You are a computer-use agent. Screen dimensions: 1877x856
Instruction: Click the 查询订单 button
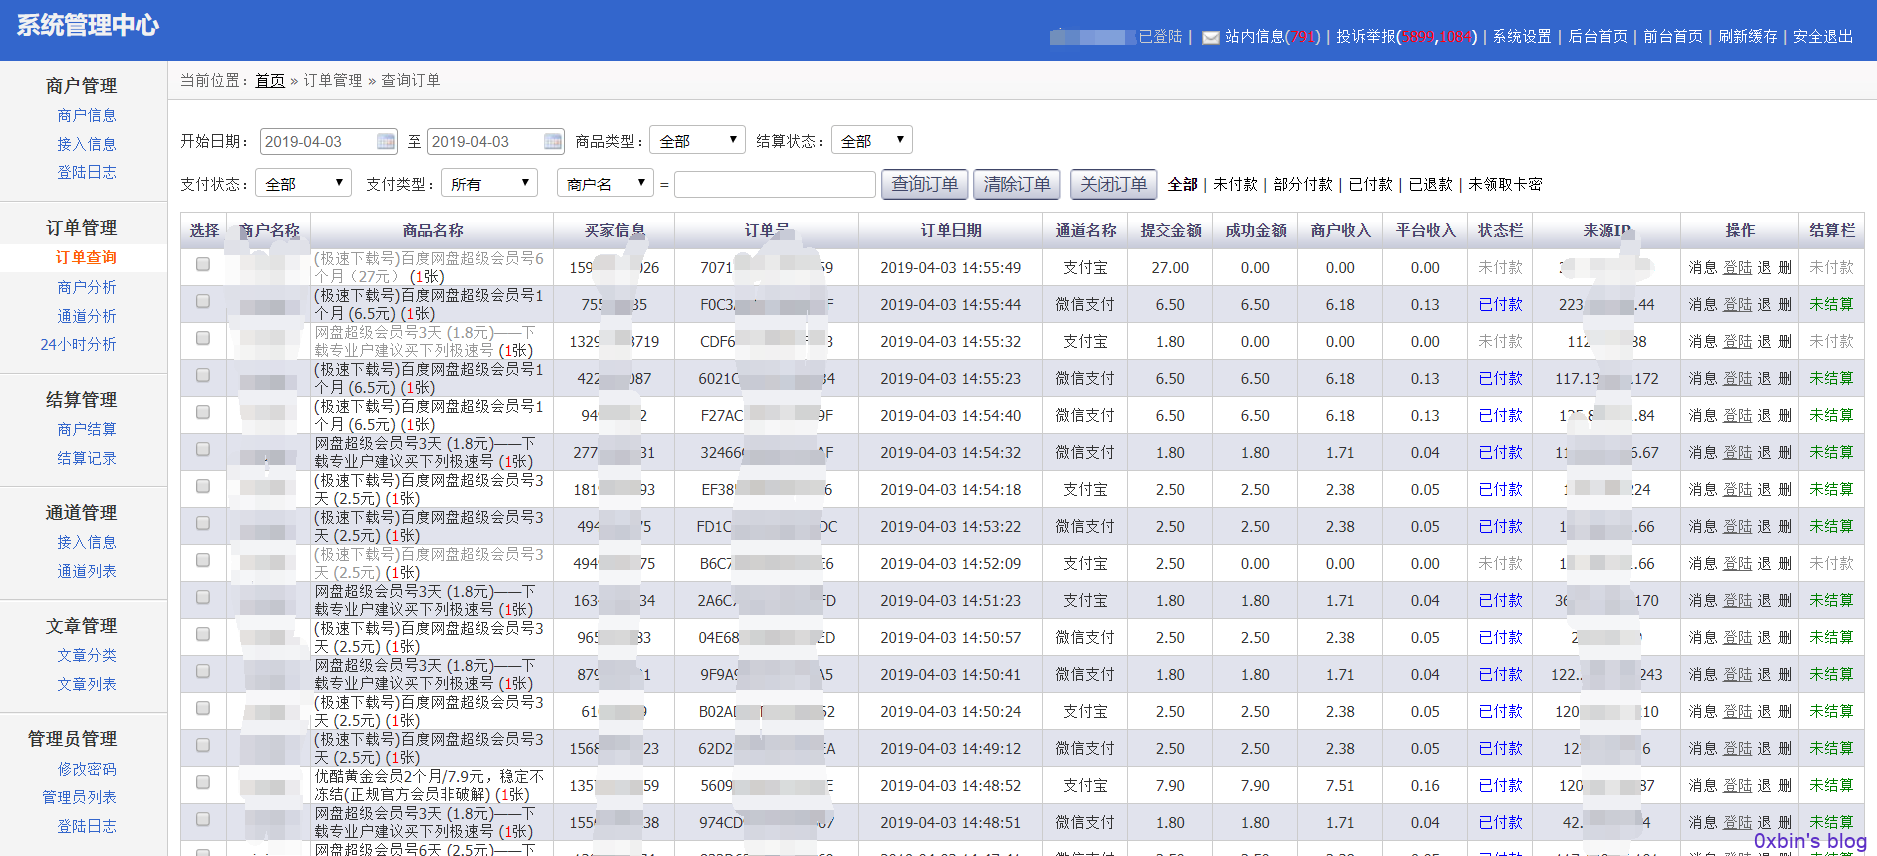925,184
